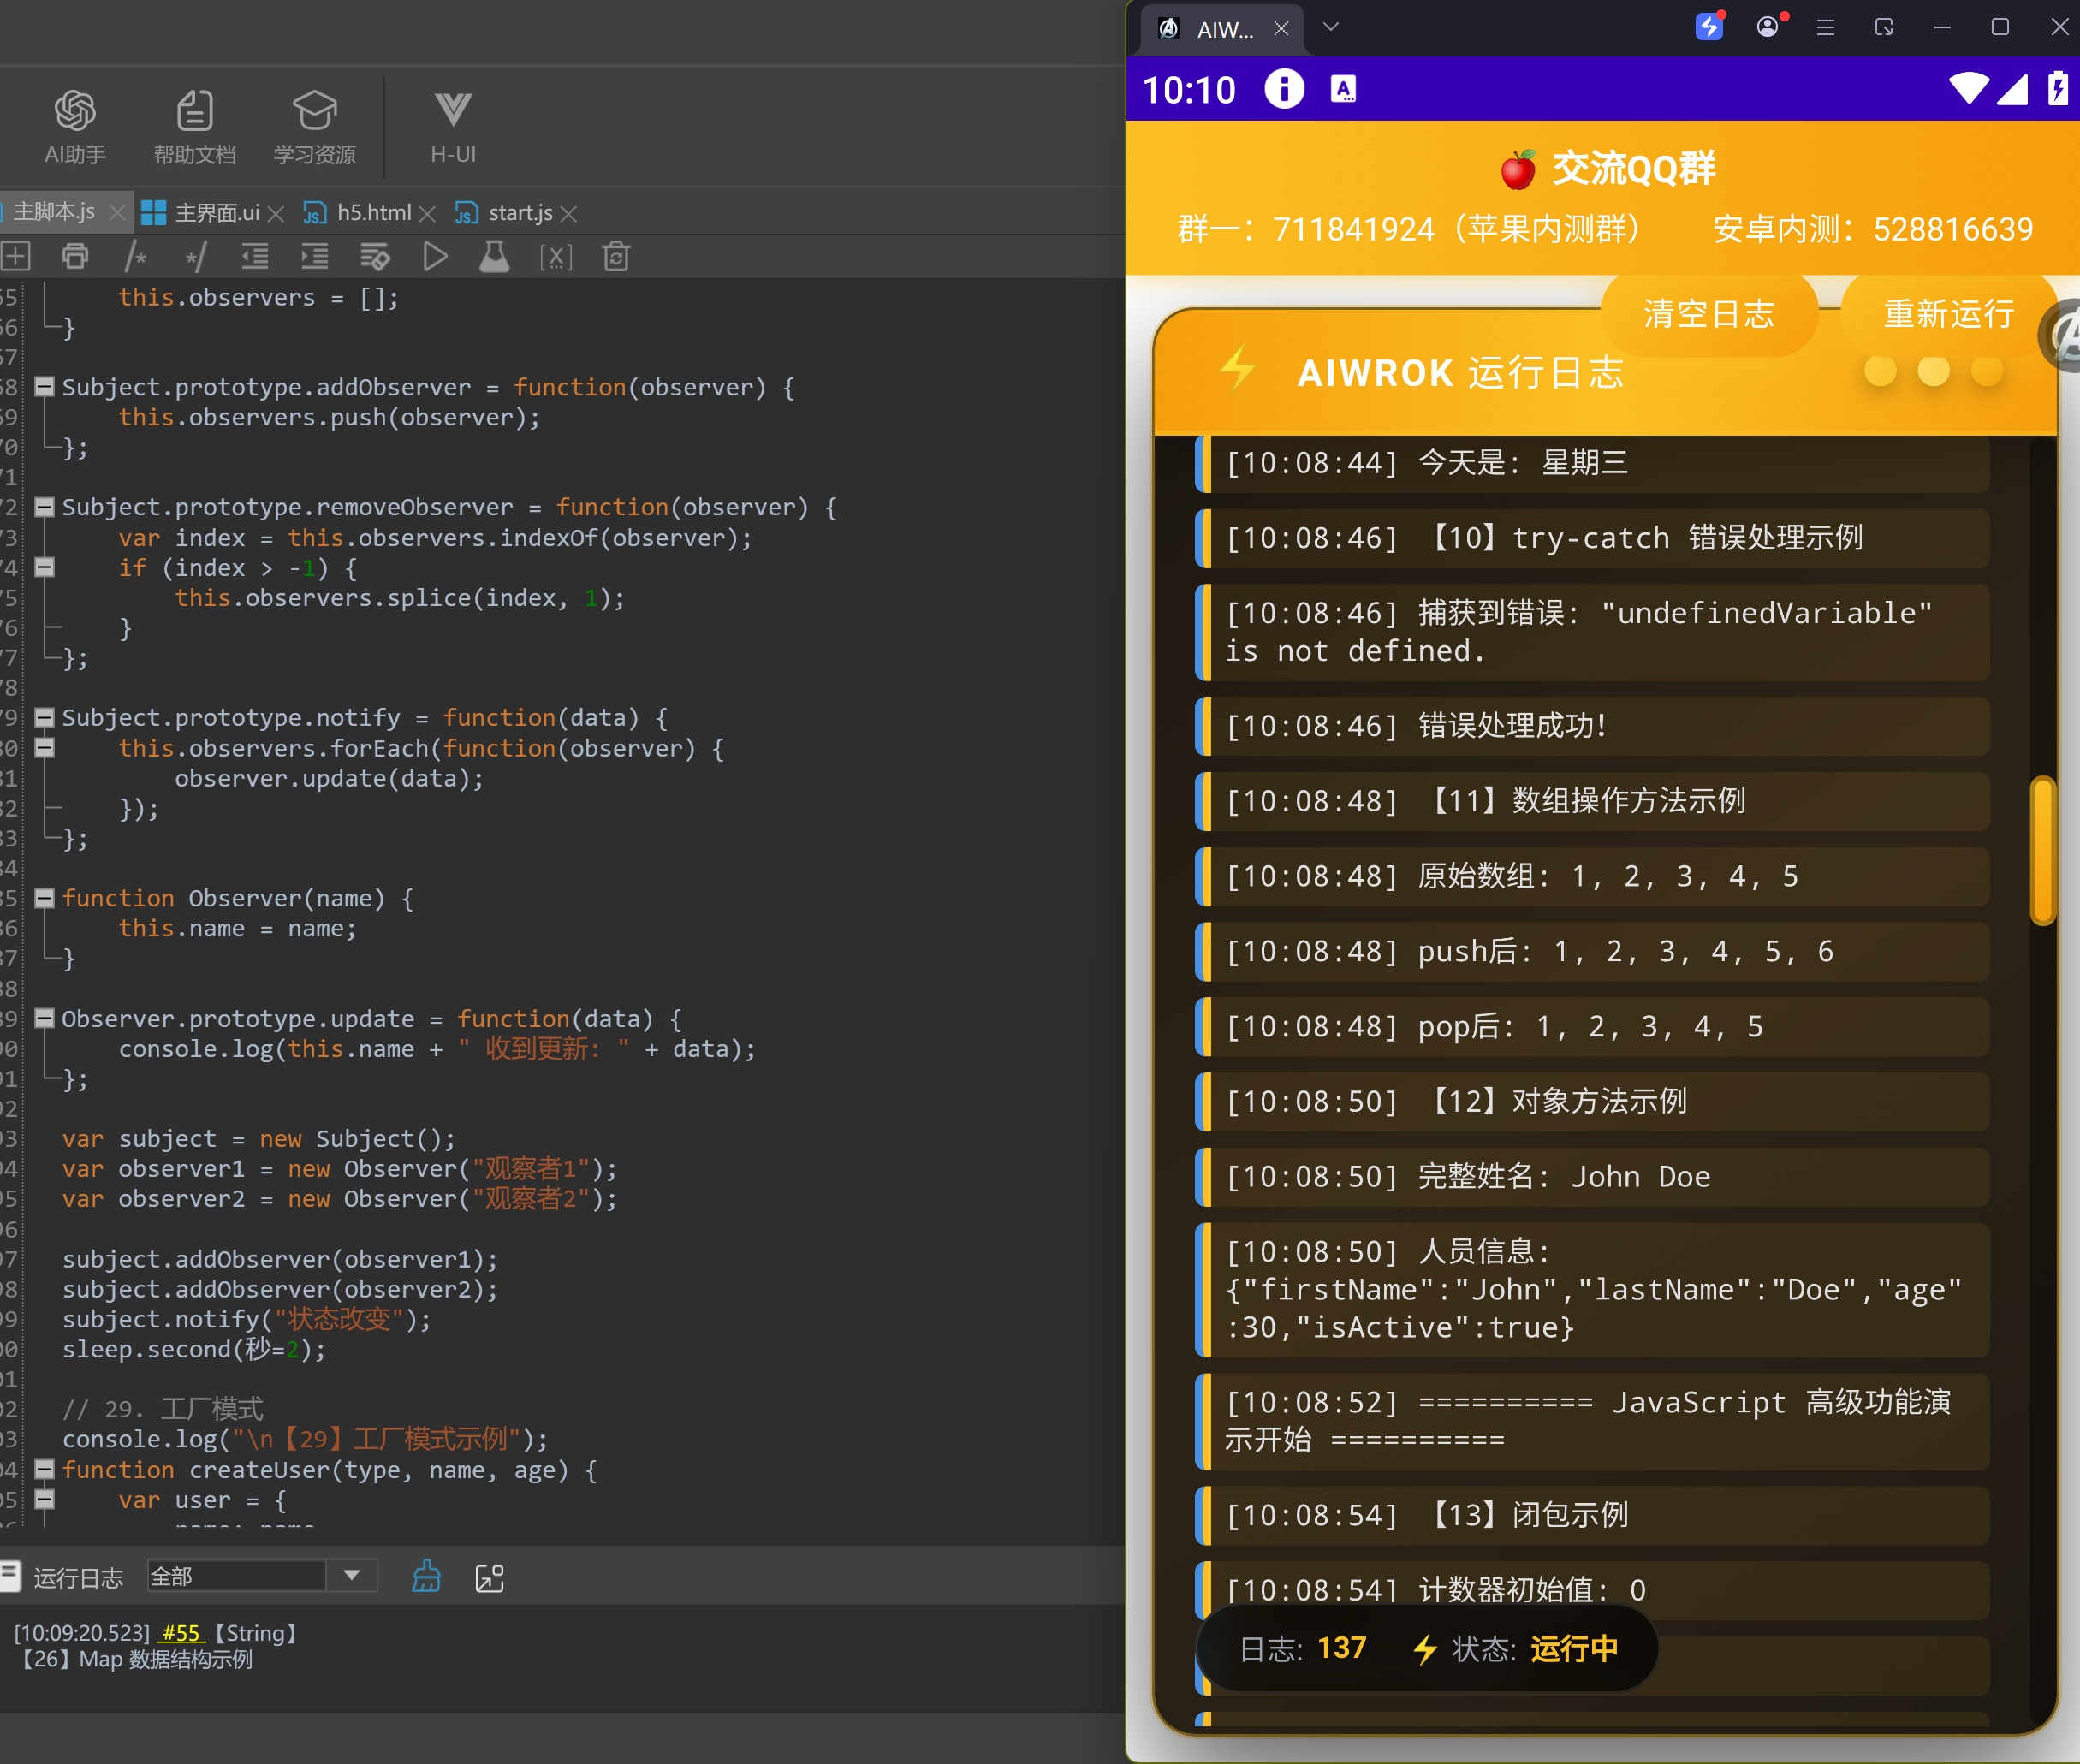Click the print icon in editor toolbar
Image resolution: width=2080 pixels, height=1764 pixels.
pyautogui.click(x=75, y=257)
